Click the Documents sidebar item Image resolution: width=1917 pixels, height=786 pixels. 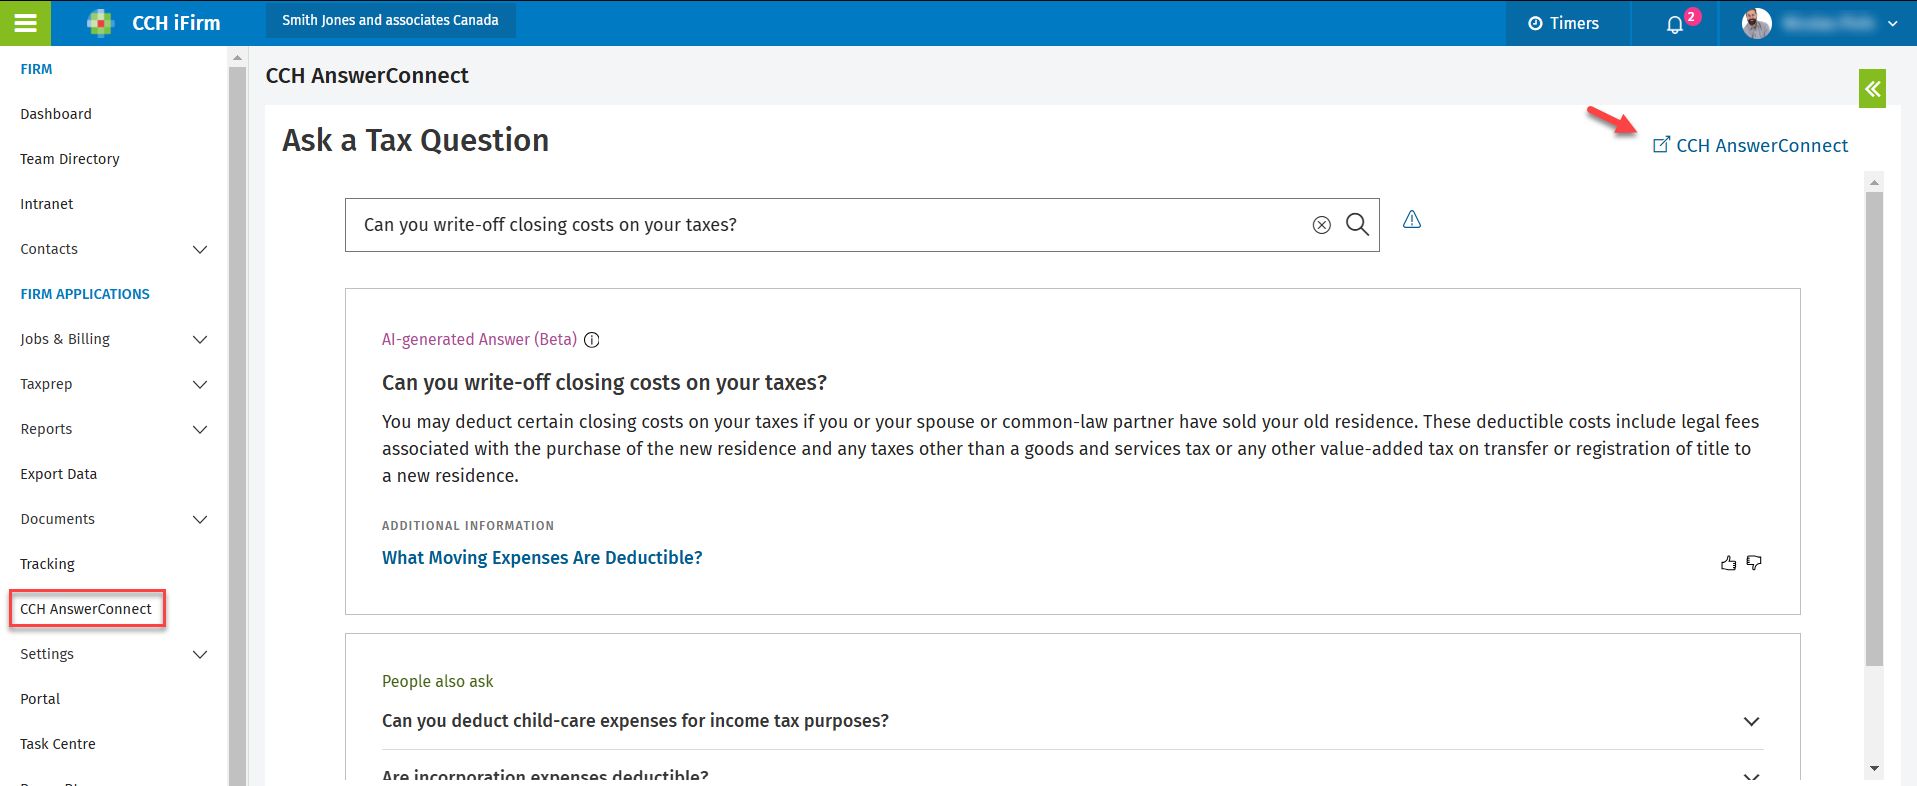[58, 519]
